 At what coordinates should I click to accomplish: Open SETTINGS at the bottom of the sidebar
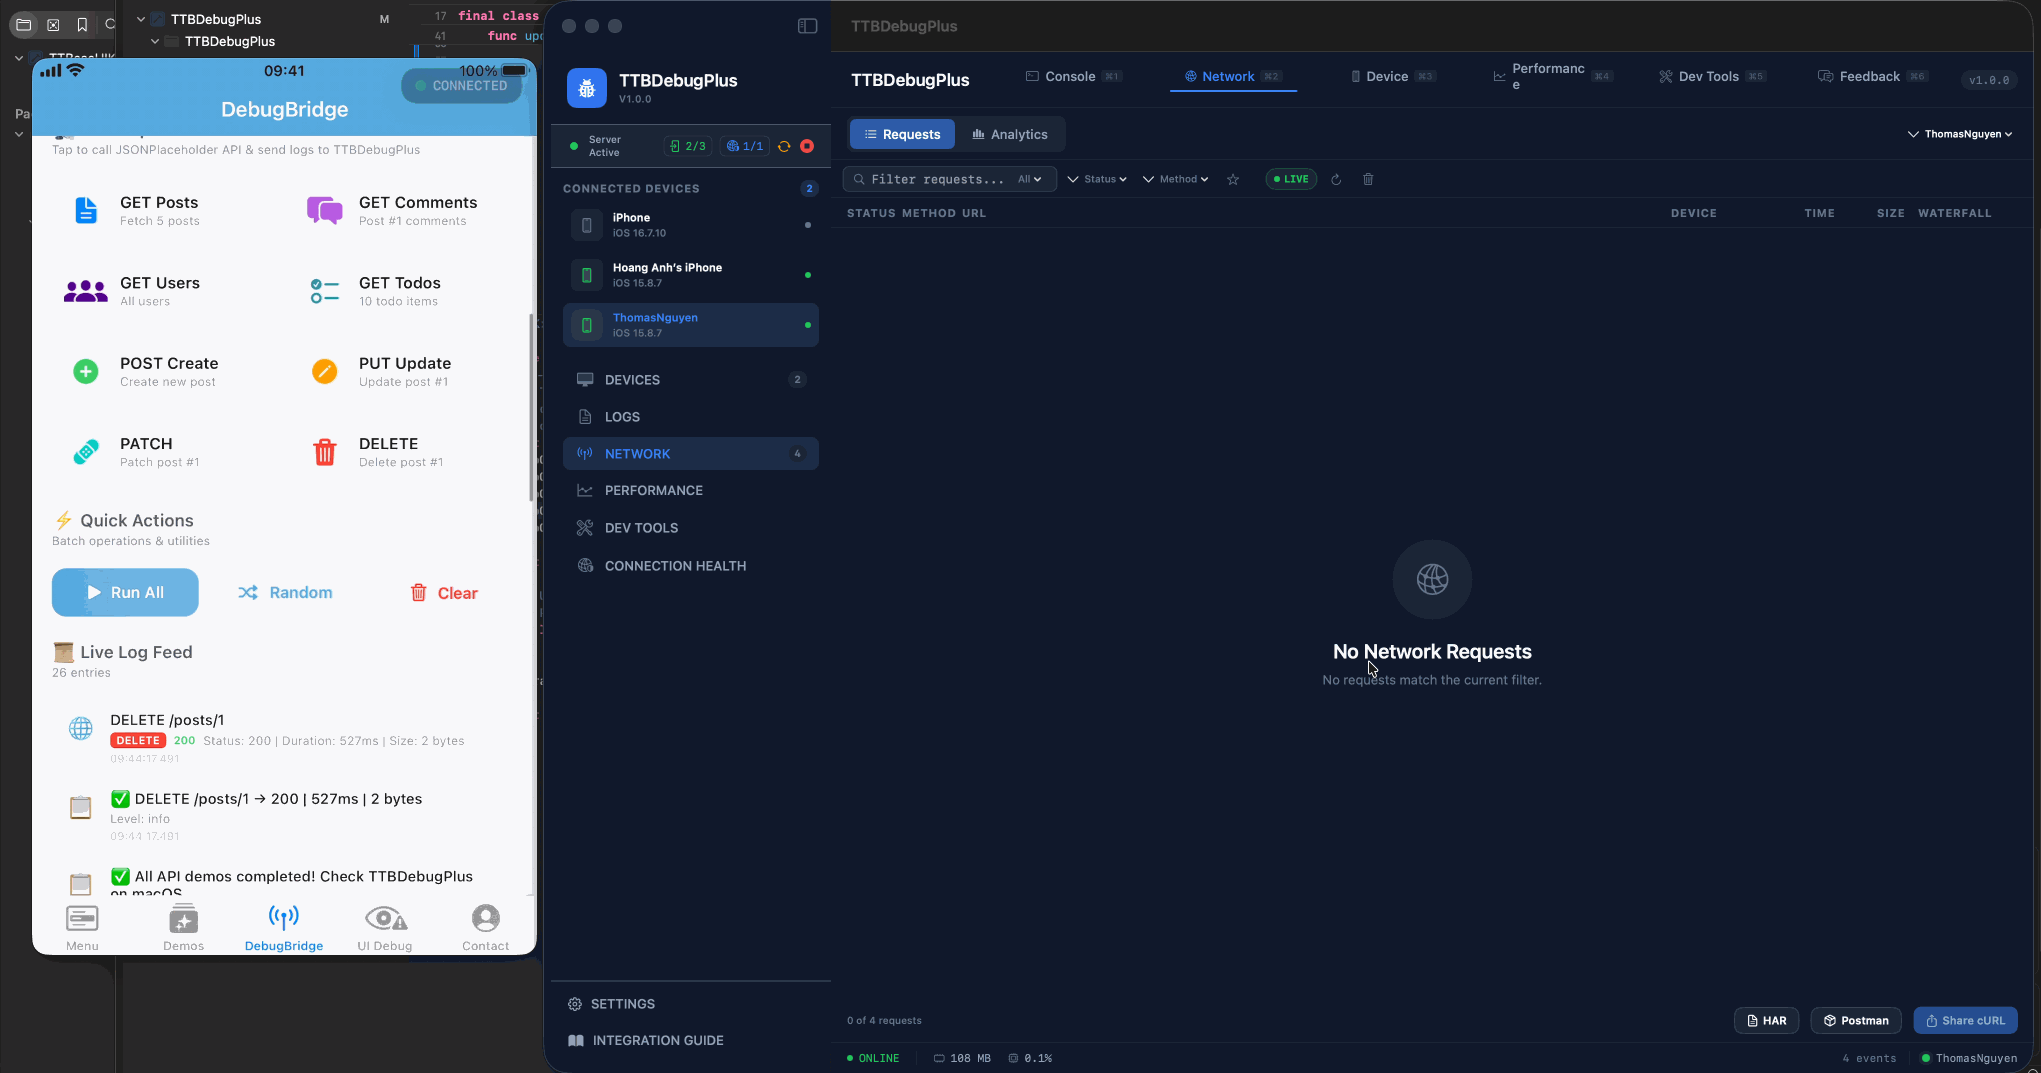point(623,1003)
